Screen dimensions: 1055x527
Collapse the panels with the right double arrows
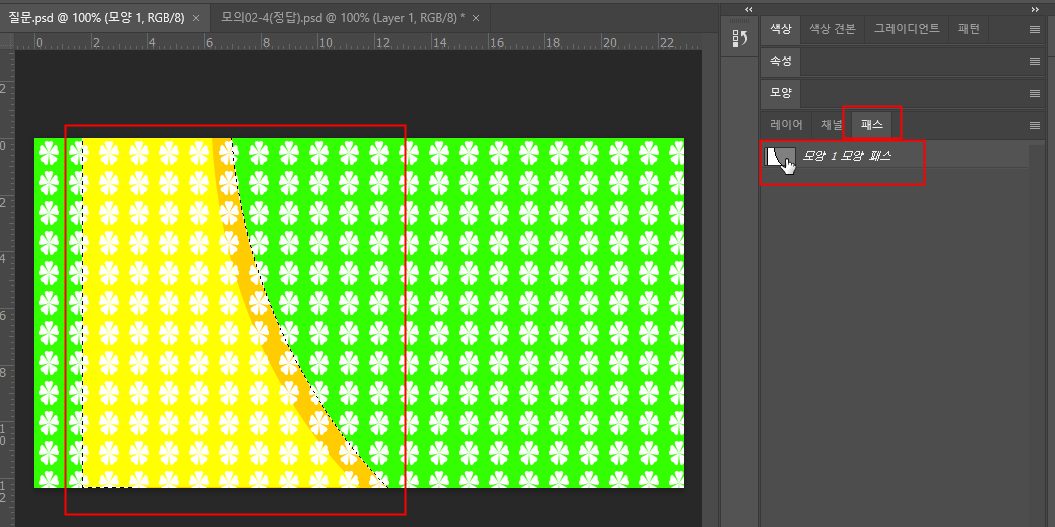1035,9
